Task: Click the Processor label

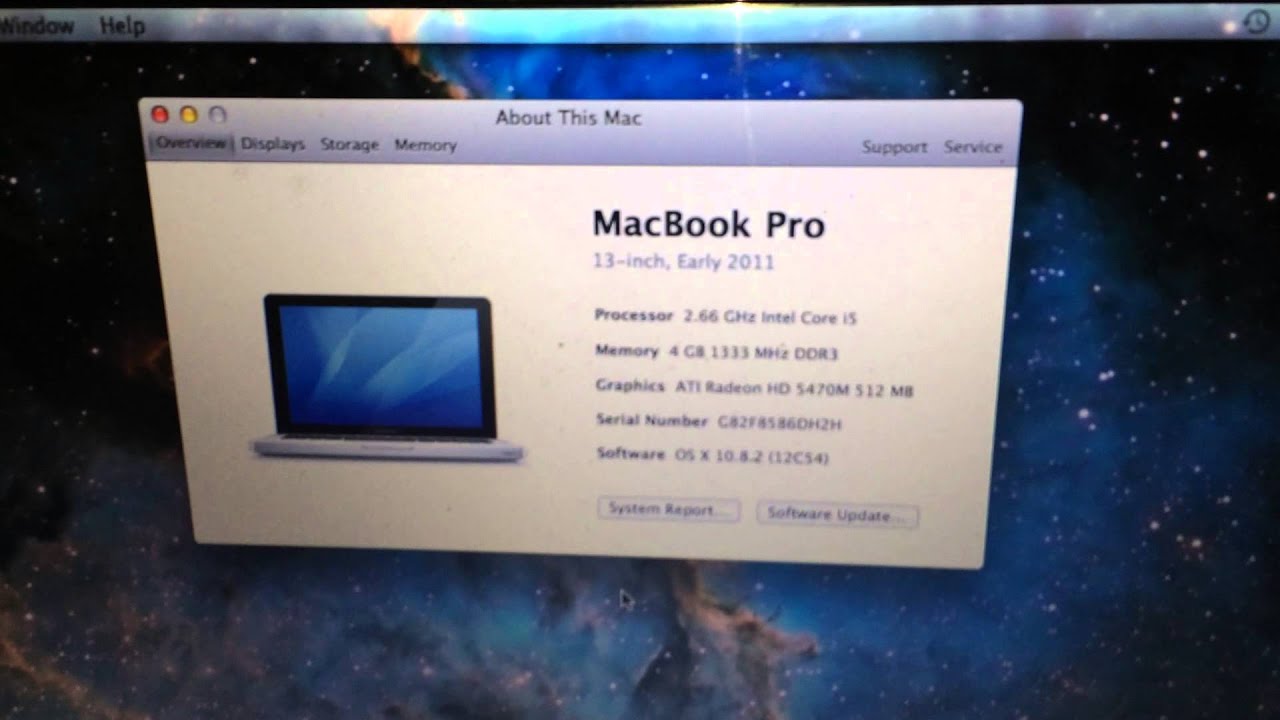Action: 634,315
